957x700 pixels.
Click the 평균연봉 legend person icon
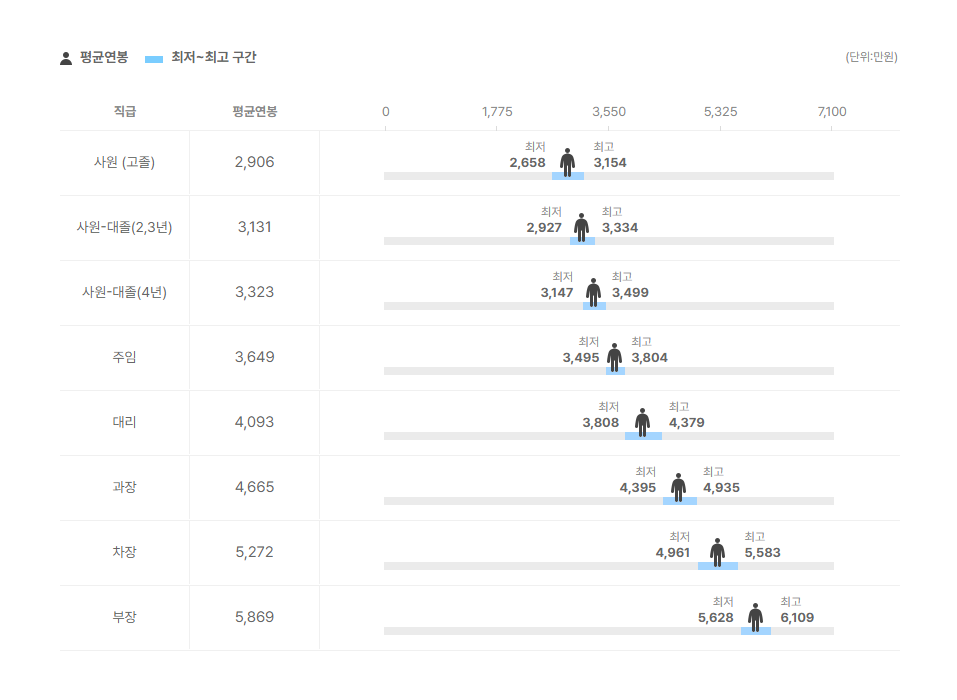(66, 58)
